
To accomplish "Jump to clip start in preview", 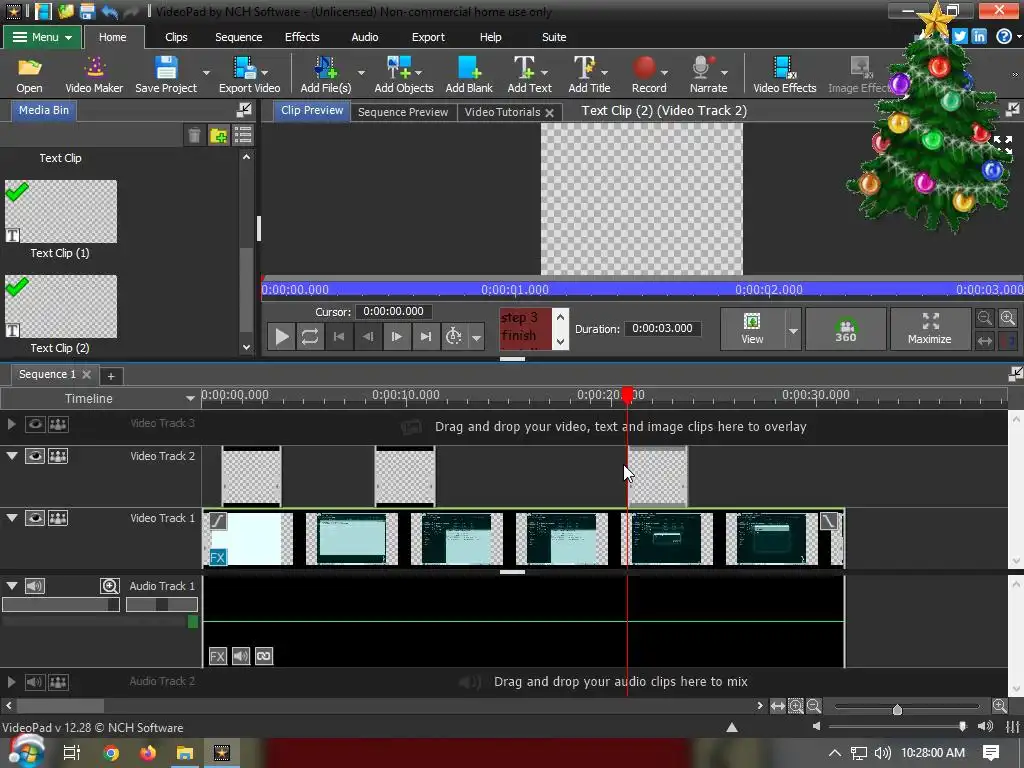I will pyautogui.click(x=338, y=337).
